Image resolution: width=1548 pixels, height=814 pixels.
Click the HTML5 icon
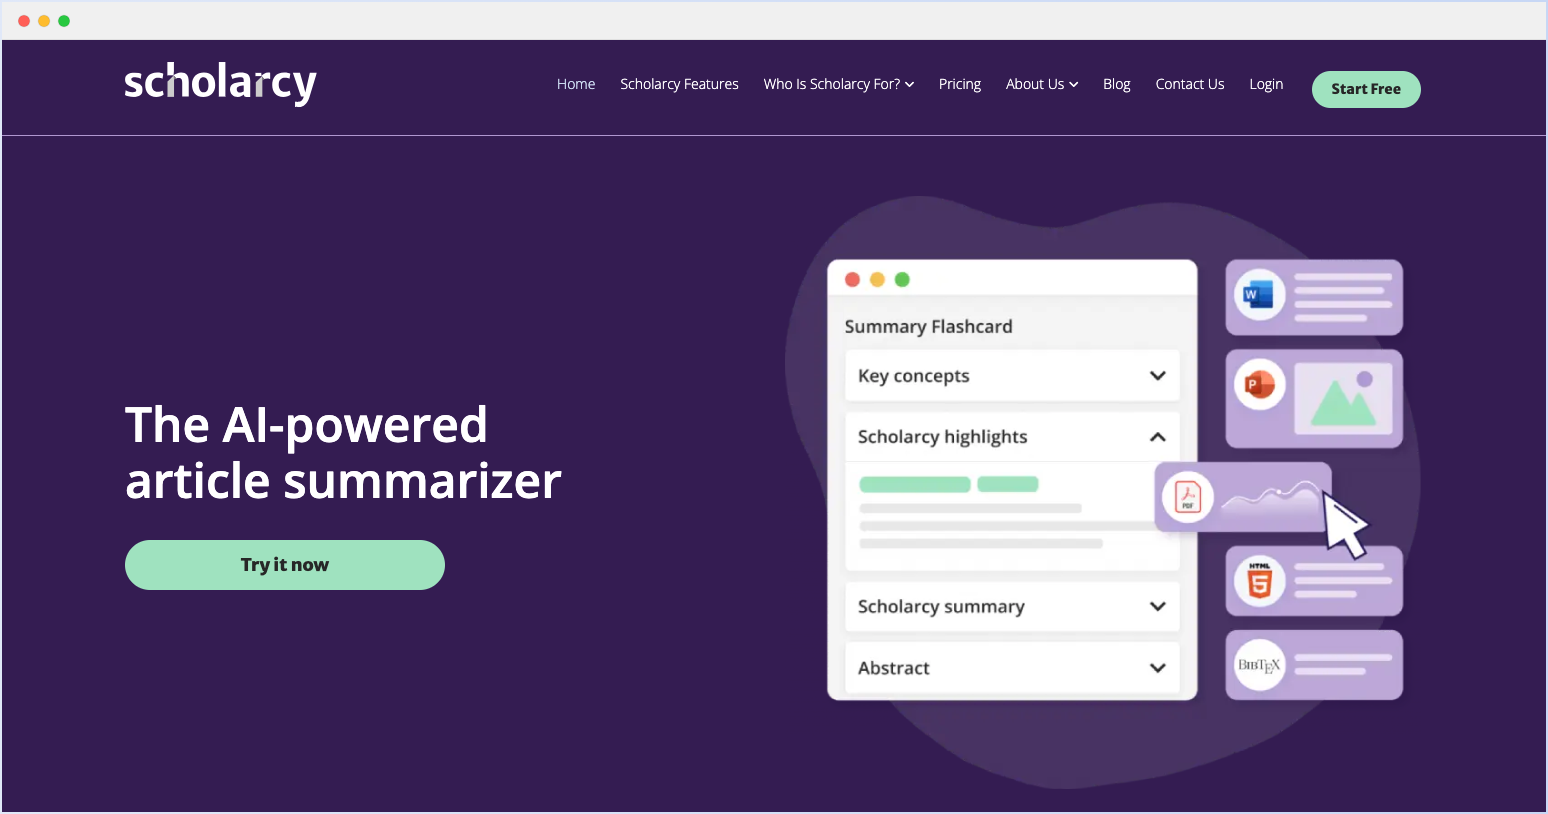point(1259,581)
